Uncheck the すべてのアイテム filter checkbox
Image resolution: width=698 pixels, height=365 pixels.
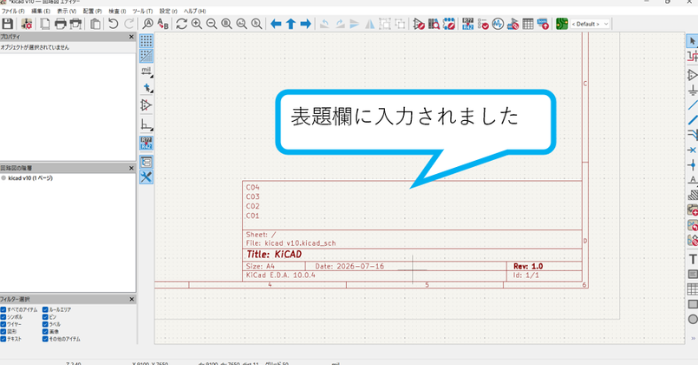point(3,310)
